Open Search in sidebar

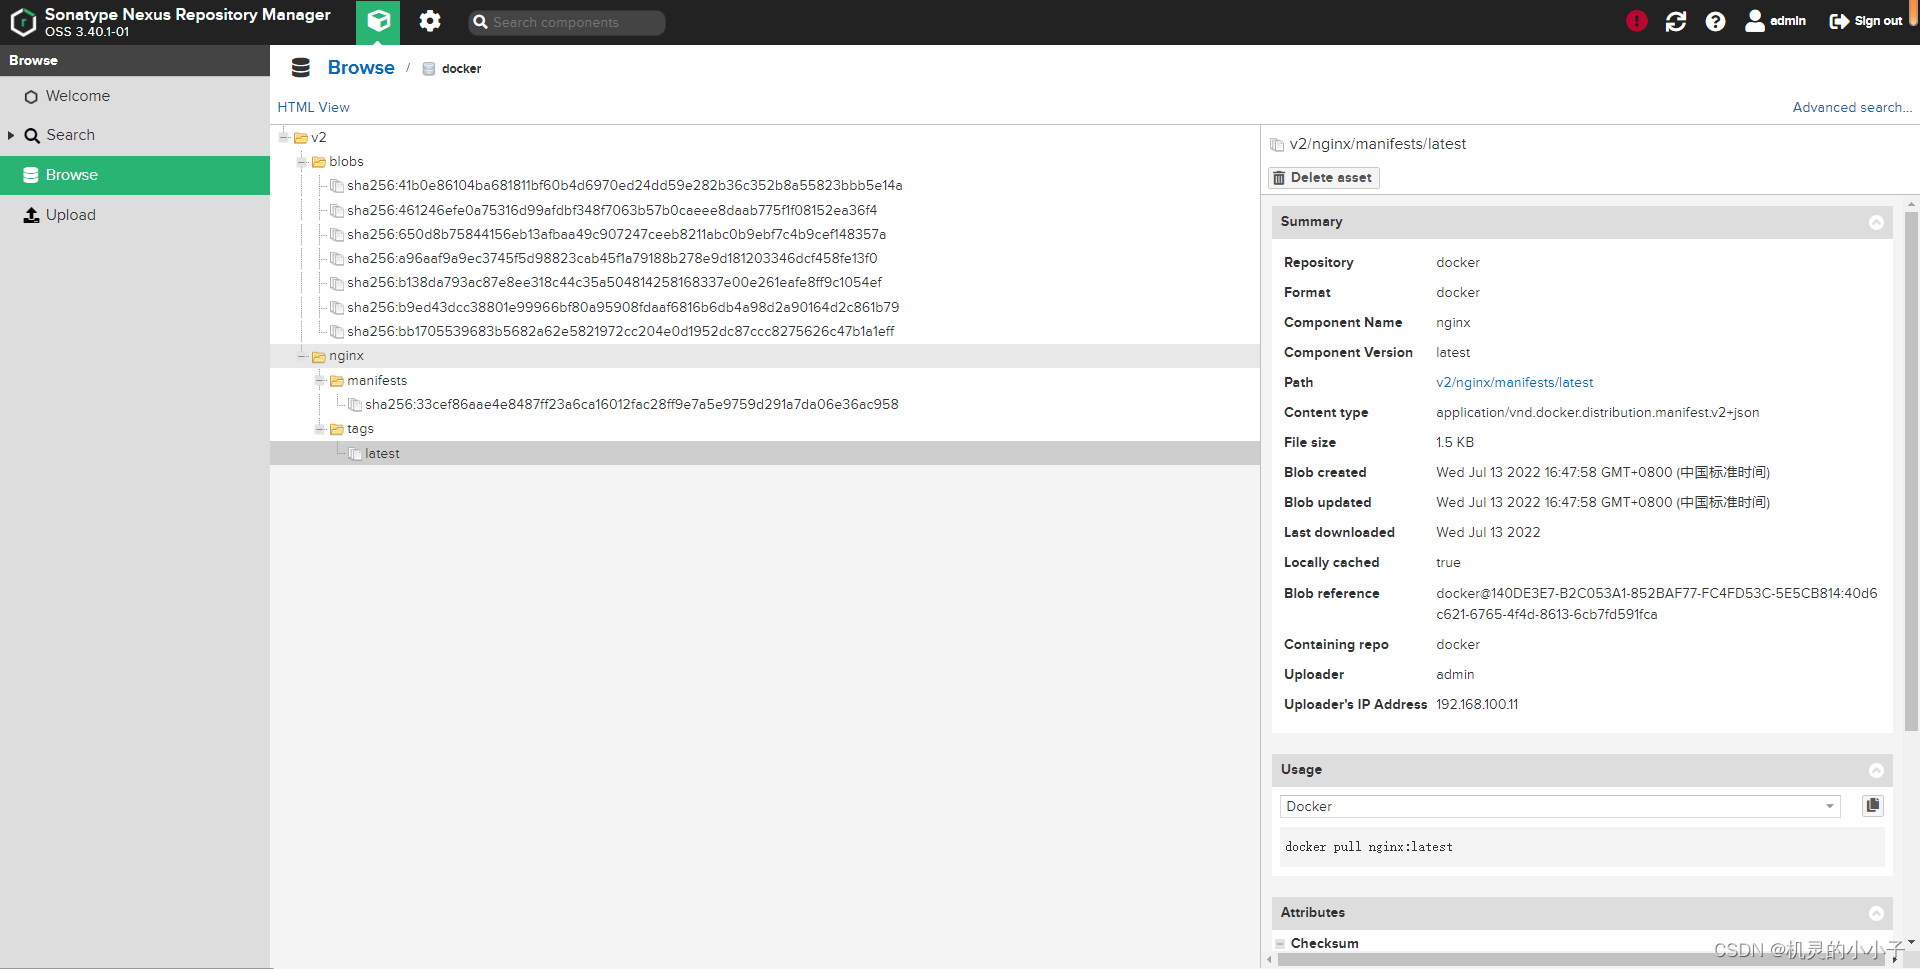135,135
